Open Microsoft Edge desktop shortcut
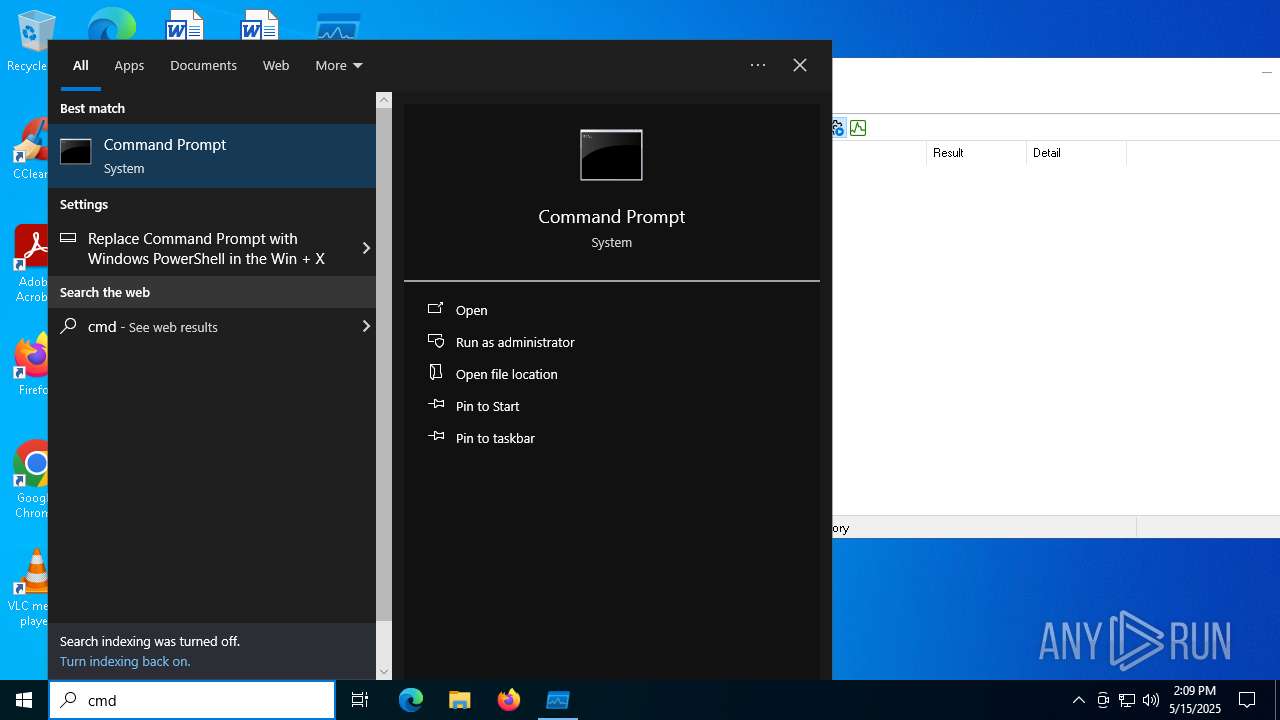 [x=111, y=25]
